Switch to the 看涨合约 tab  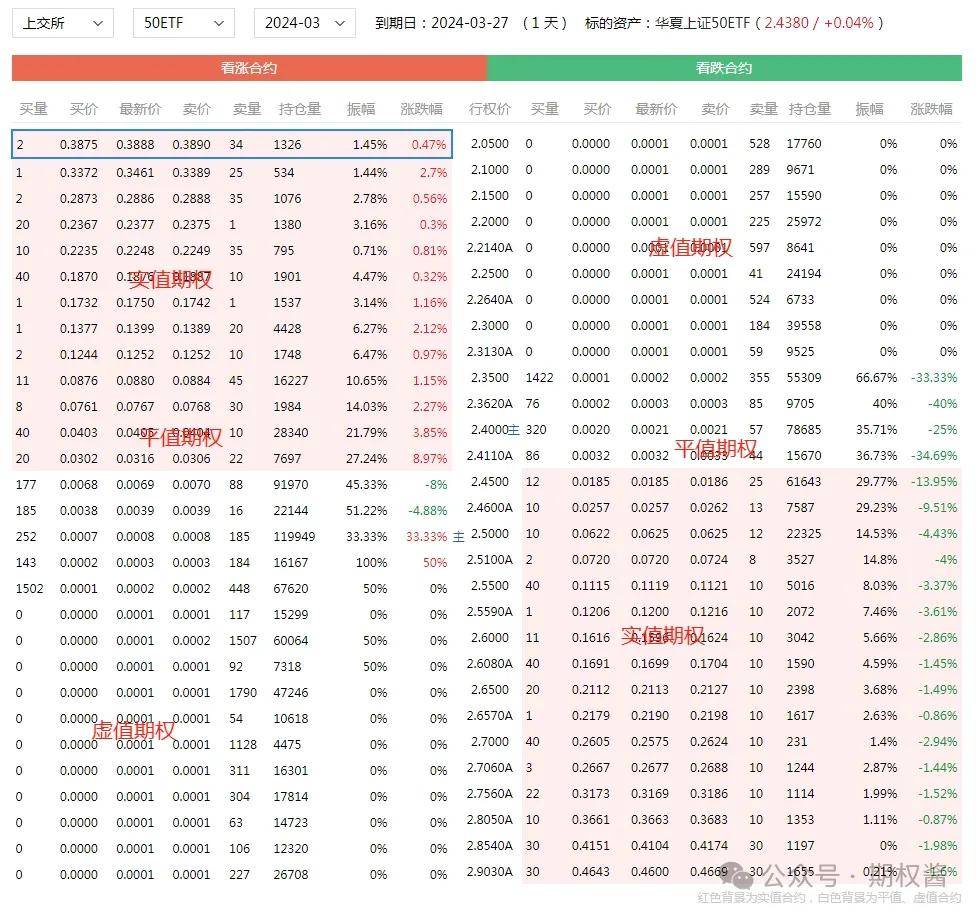pos(249,68)
